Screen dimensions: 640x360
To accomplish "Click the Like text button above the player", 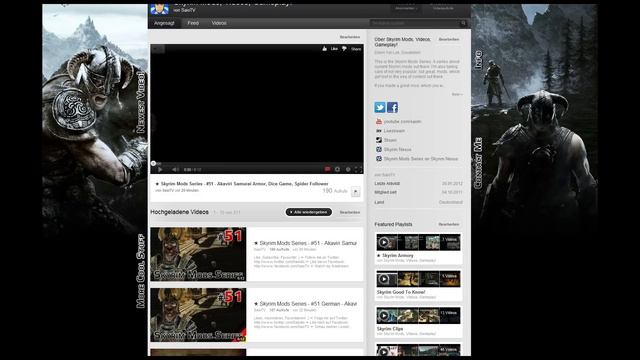I will click(334, 49).
